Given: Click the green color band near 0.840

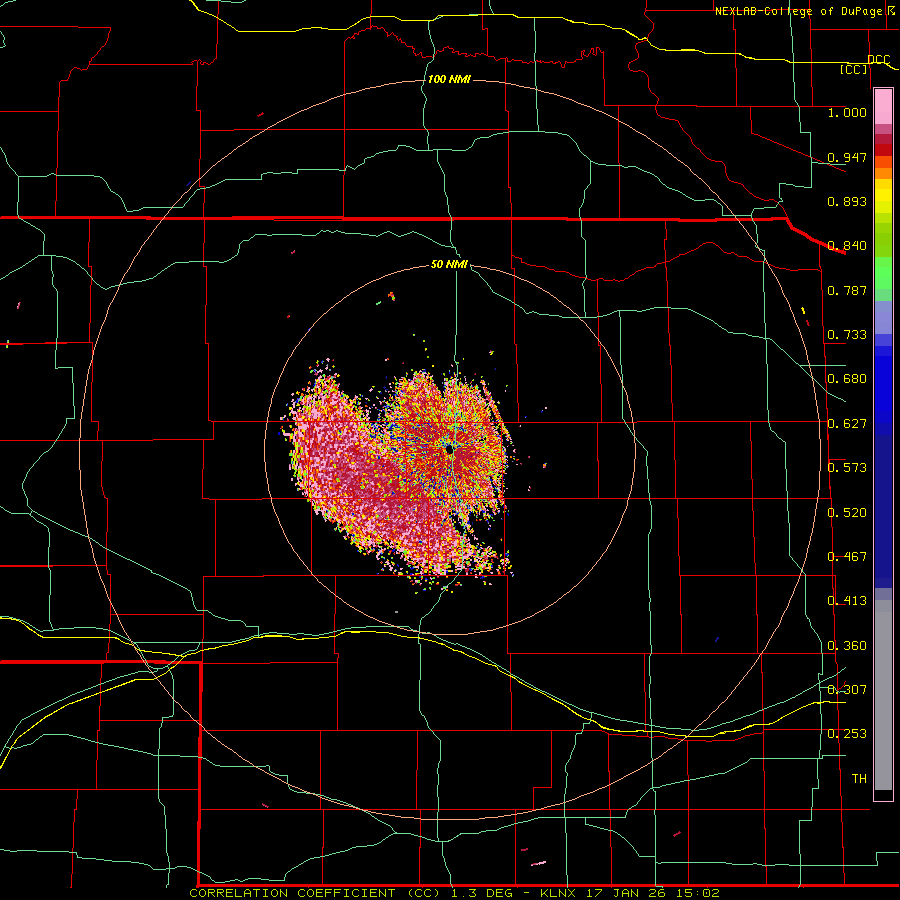Looking at the screenshot, I should pyautogui.click(x=883, y=240).
